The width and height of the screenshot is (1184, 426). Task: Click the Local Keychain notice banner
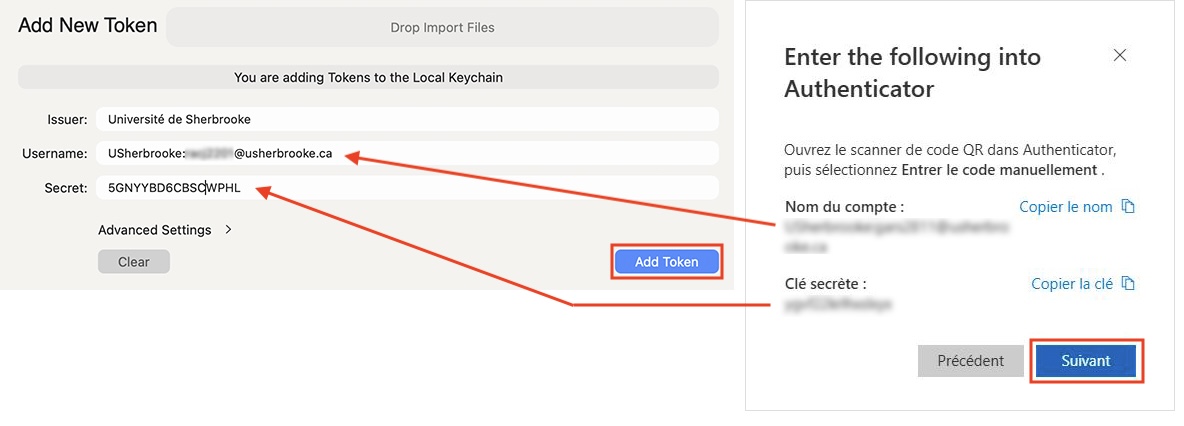(x=368, y=77)
